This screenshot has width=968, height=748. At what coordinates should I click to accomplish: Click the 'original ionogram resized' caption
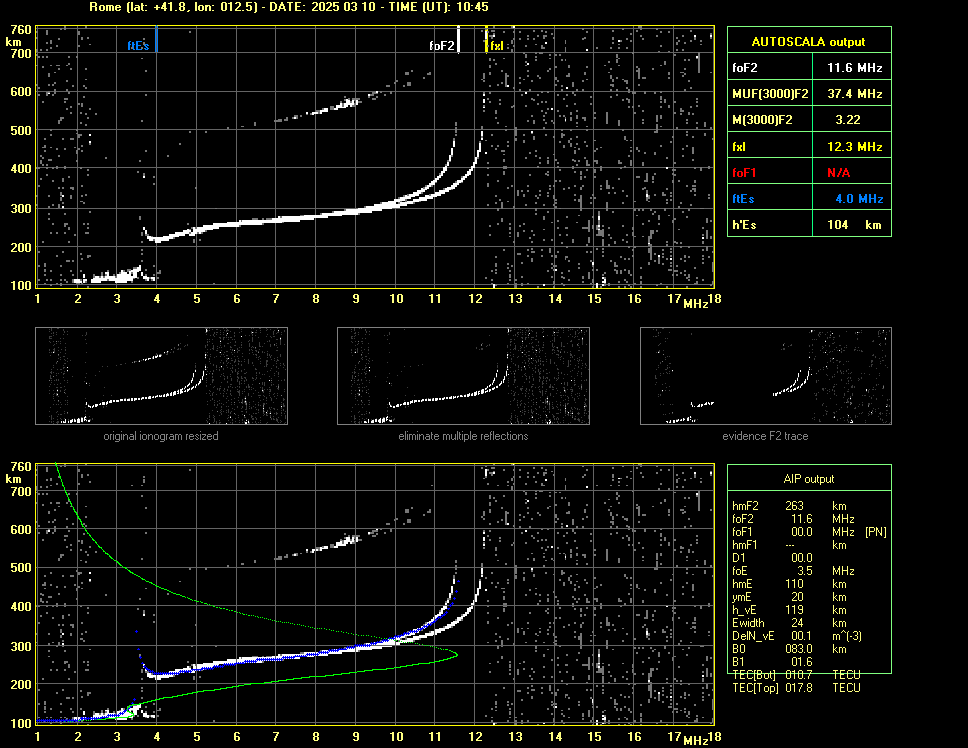161,436
